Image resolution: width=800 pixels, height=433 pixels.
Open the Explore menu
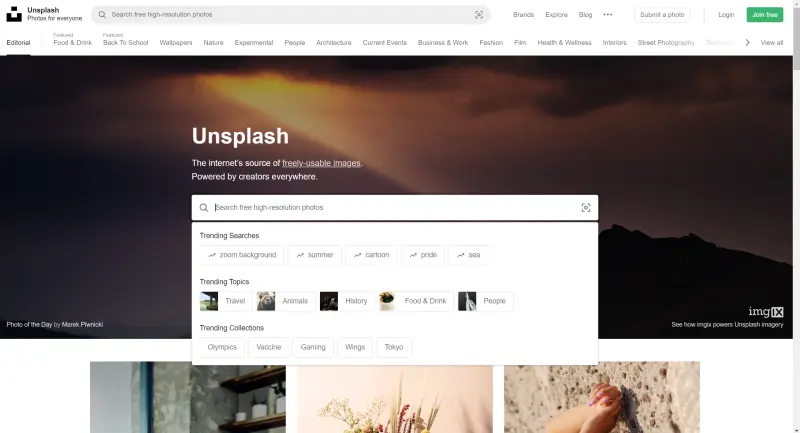pos(556,15)
